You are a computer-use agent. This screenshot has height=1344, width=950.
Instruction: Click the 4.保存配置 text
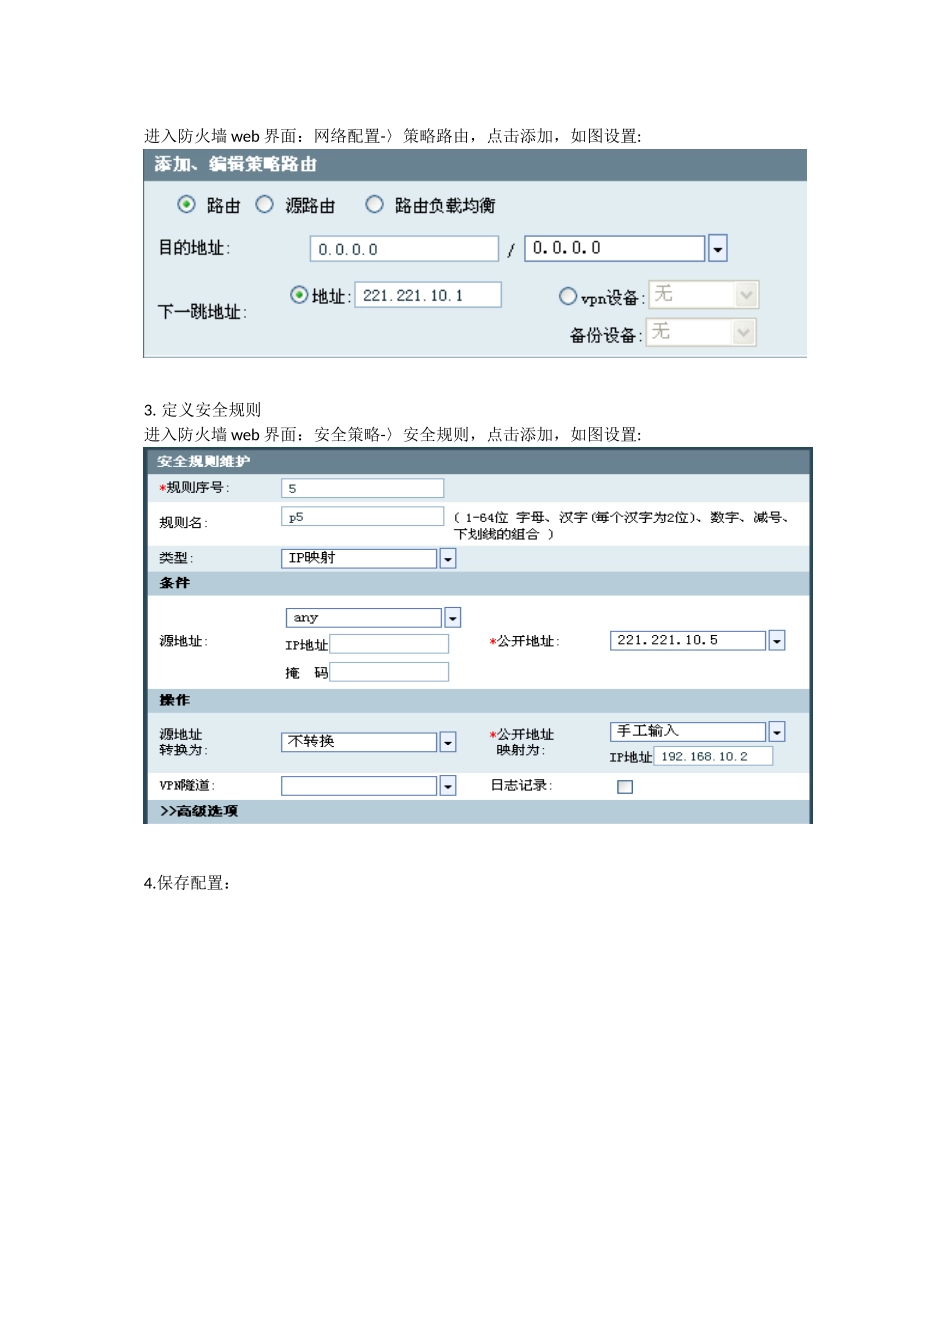pos(188,883)
